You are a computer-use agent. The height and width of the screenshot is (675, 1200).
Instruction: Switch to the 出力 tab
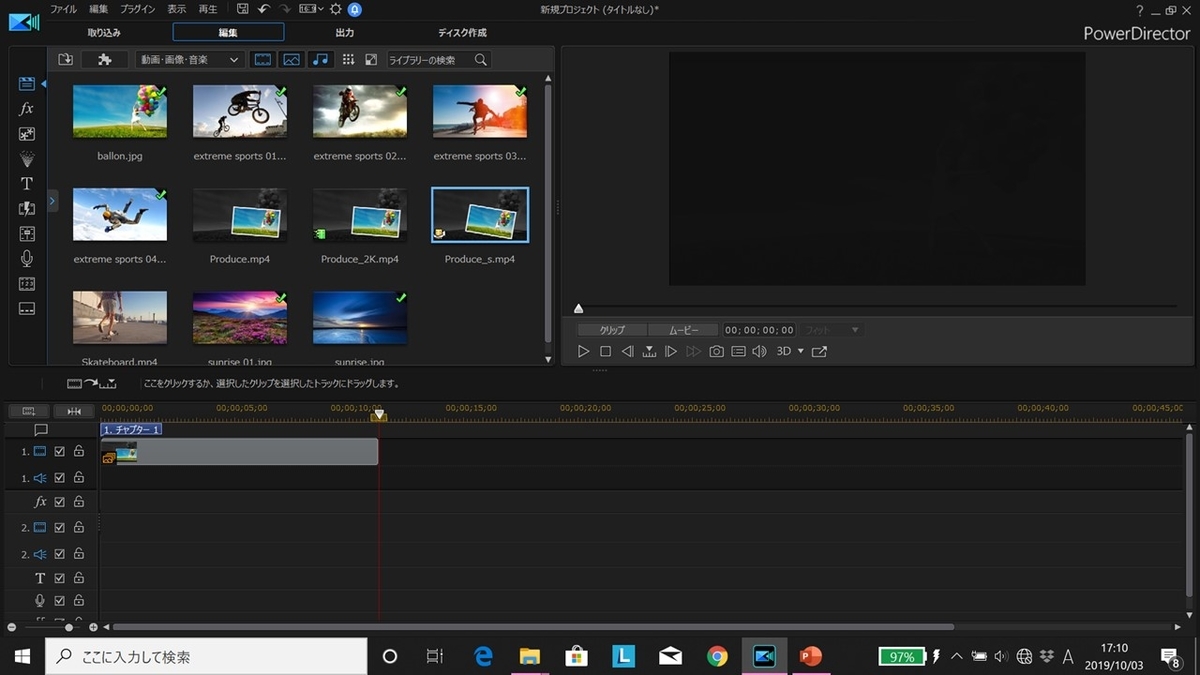[x=344, y=33]
